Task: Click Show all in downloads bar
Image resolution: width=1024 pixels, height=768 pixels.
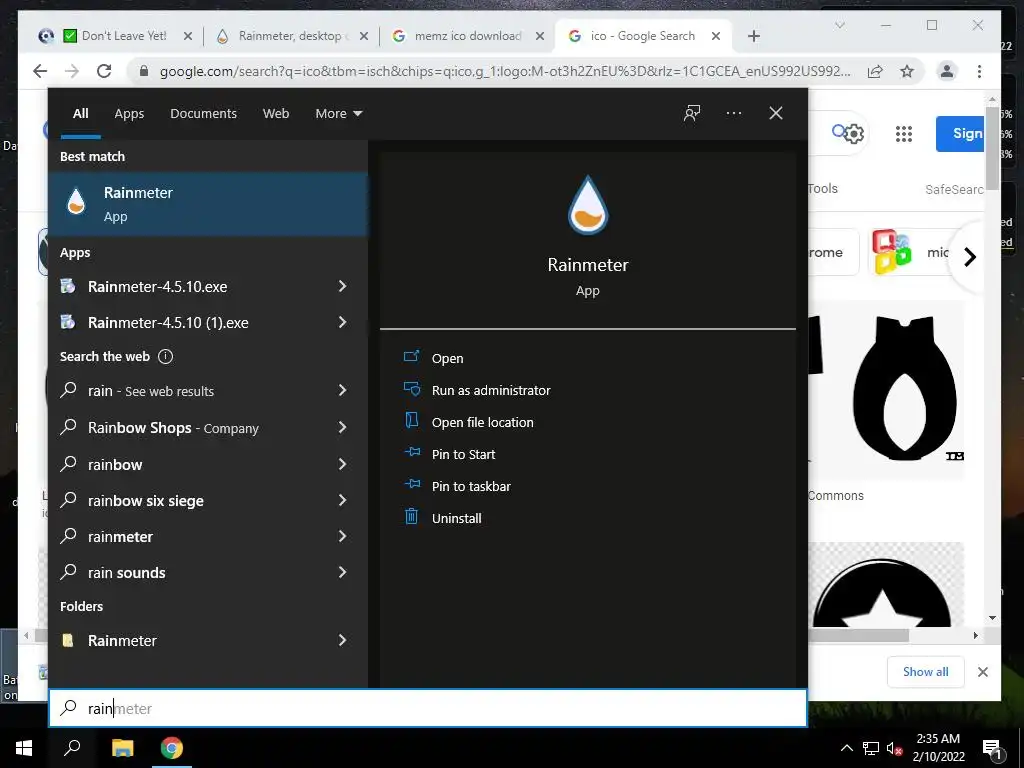Action: (925, 671)
